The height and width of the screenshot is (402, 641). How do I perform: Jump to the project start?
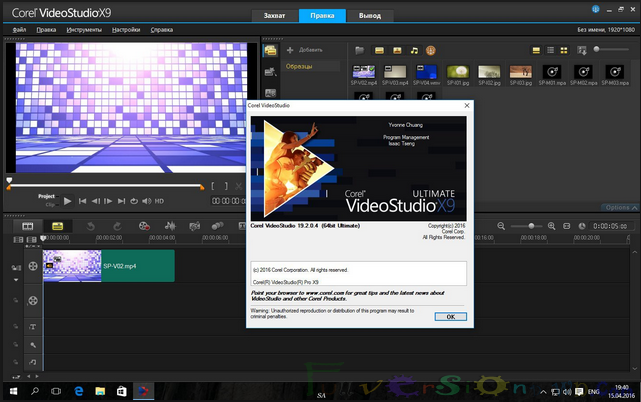(82, 201)
